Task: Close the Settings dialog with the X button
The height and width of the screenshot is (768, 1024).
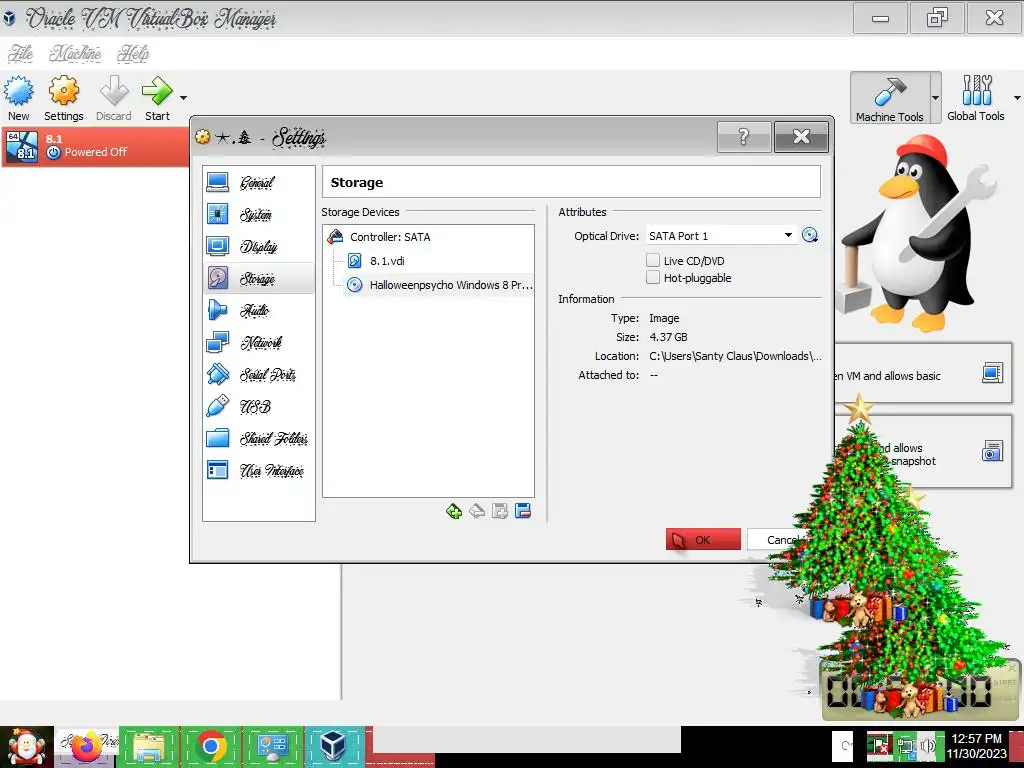Action: click(x=801, y=136)
